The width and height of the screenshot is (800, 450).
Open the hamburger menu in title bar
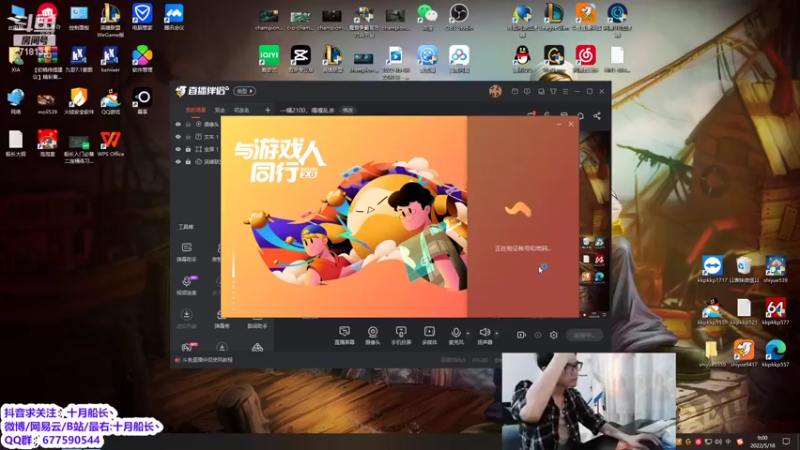(565, 91)
